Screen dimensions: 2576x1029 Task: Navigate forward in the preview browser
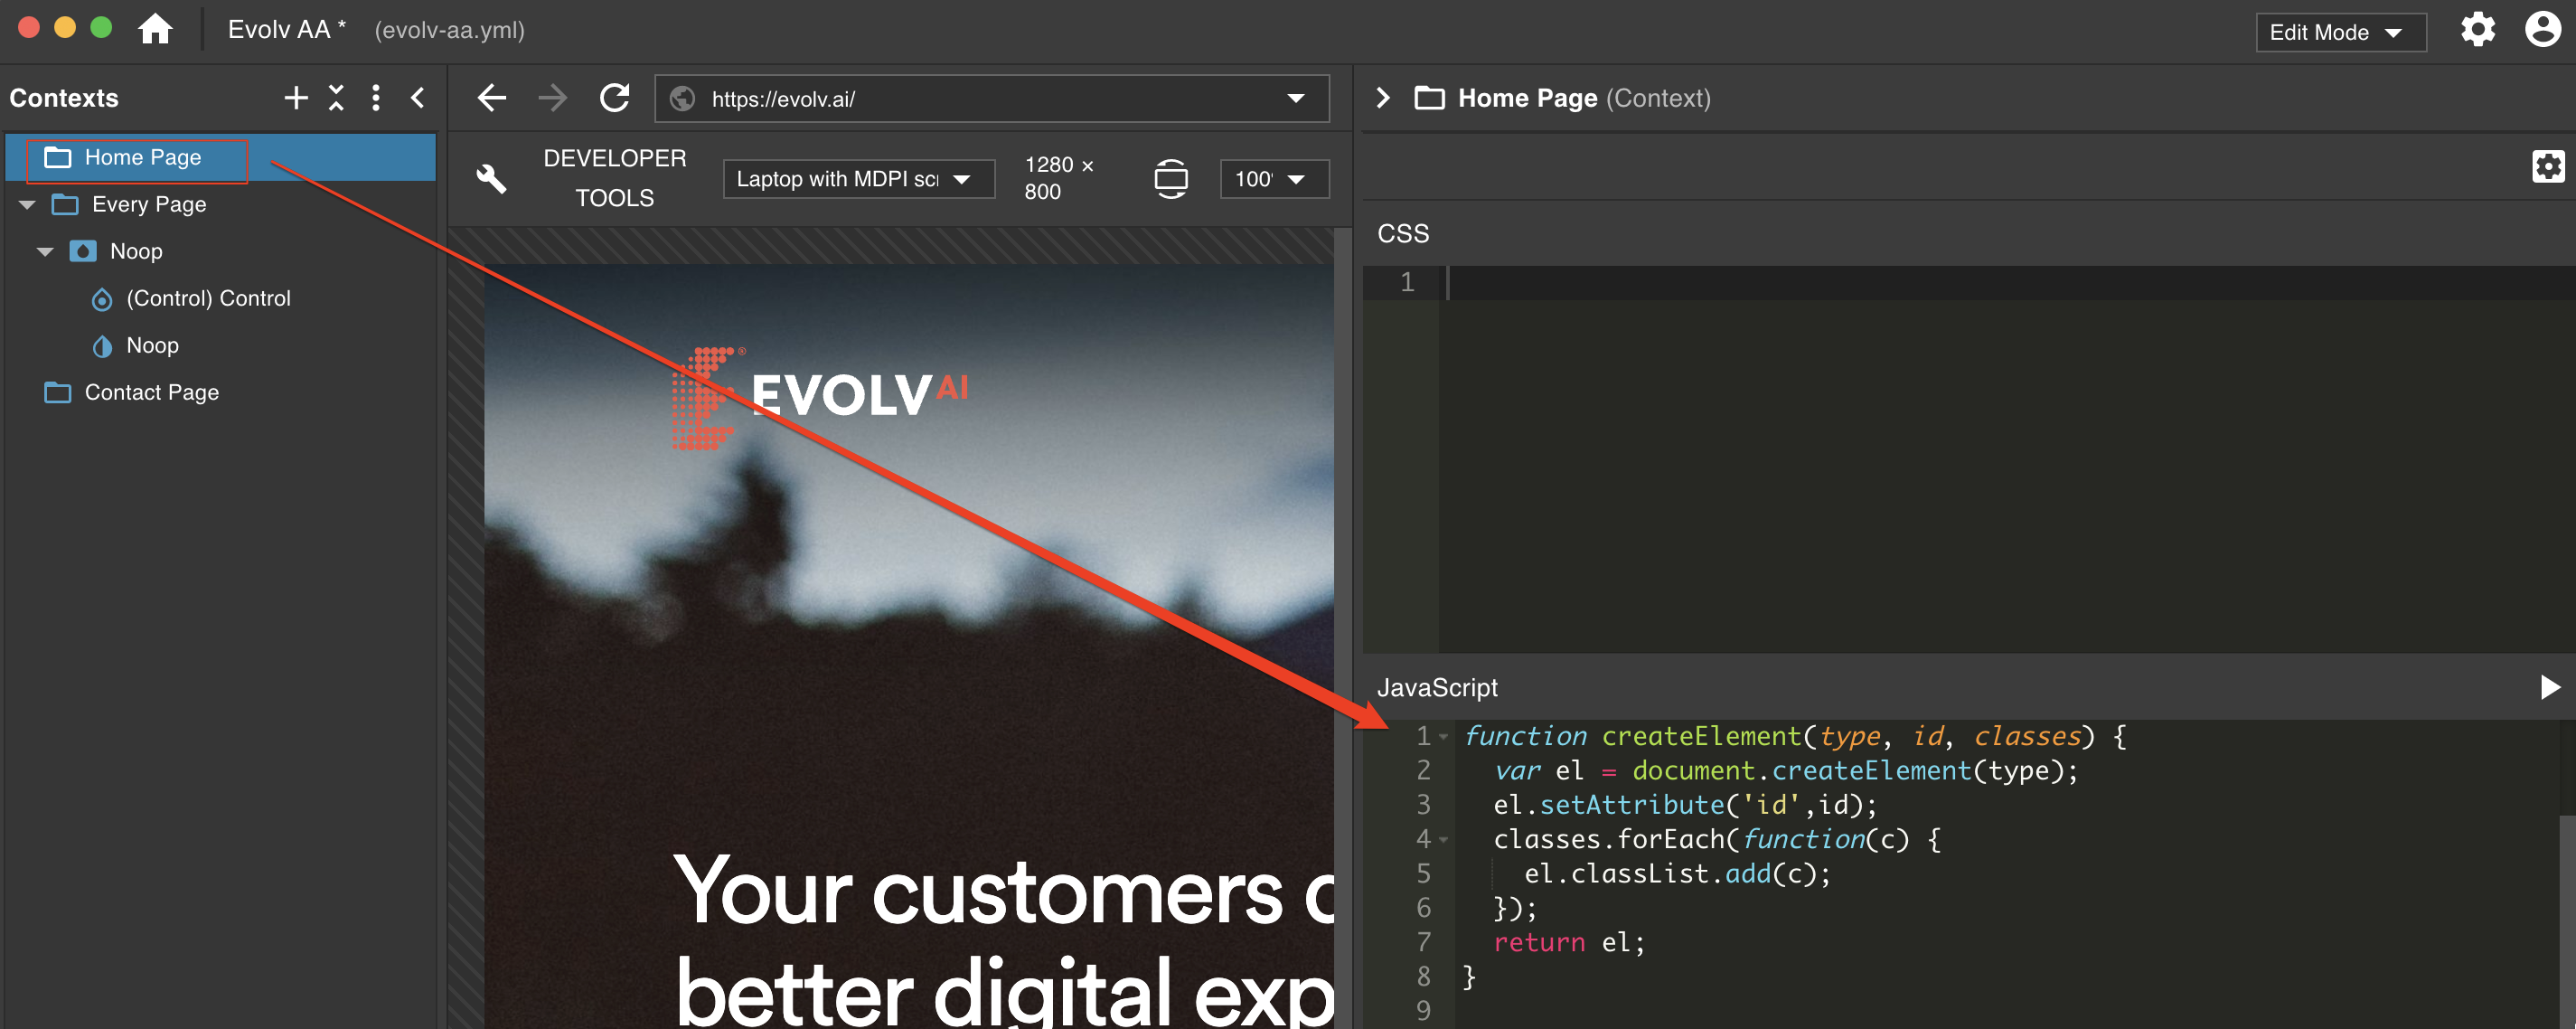[x=552, y=98]
